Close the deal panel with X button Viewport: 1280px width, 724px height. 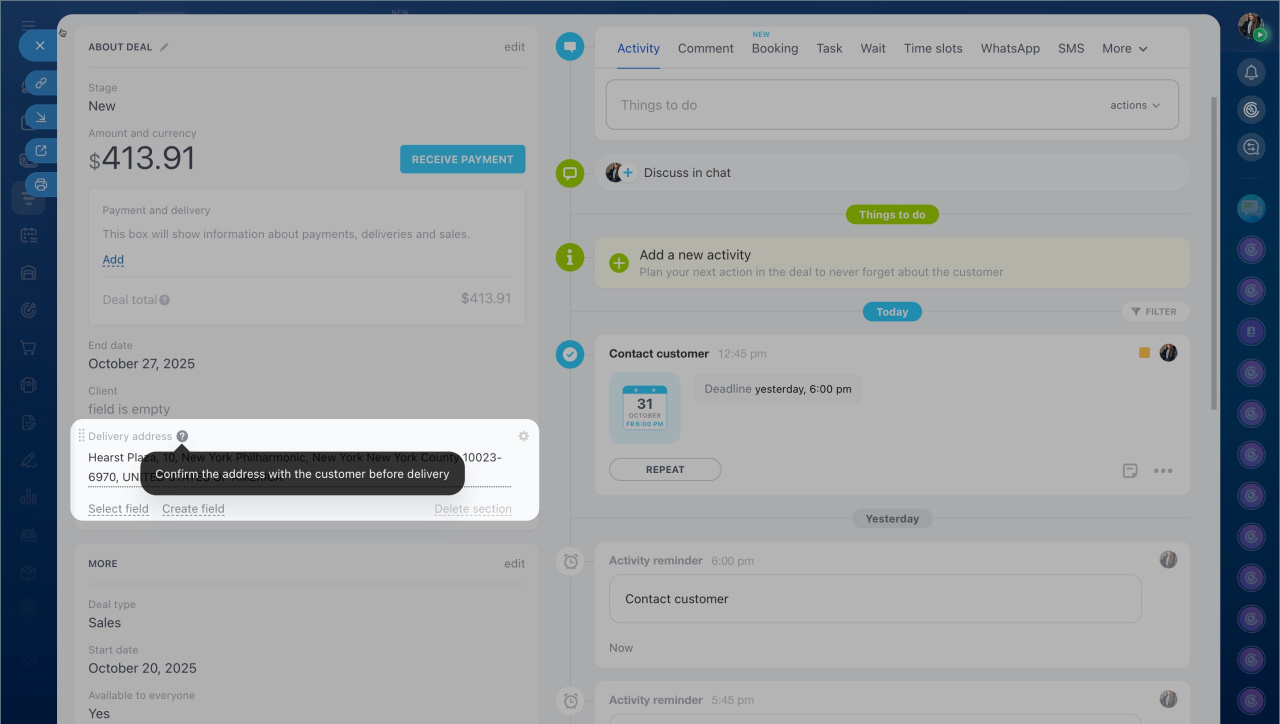pyautogui.click(x=40, y=45)
